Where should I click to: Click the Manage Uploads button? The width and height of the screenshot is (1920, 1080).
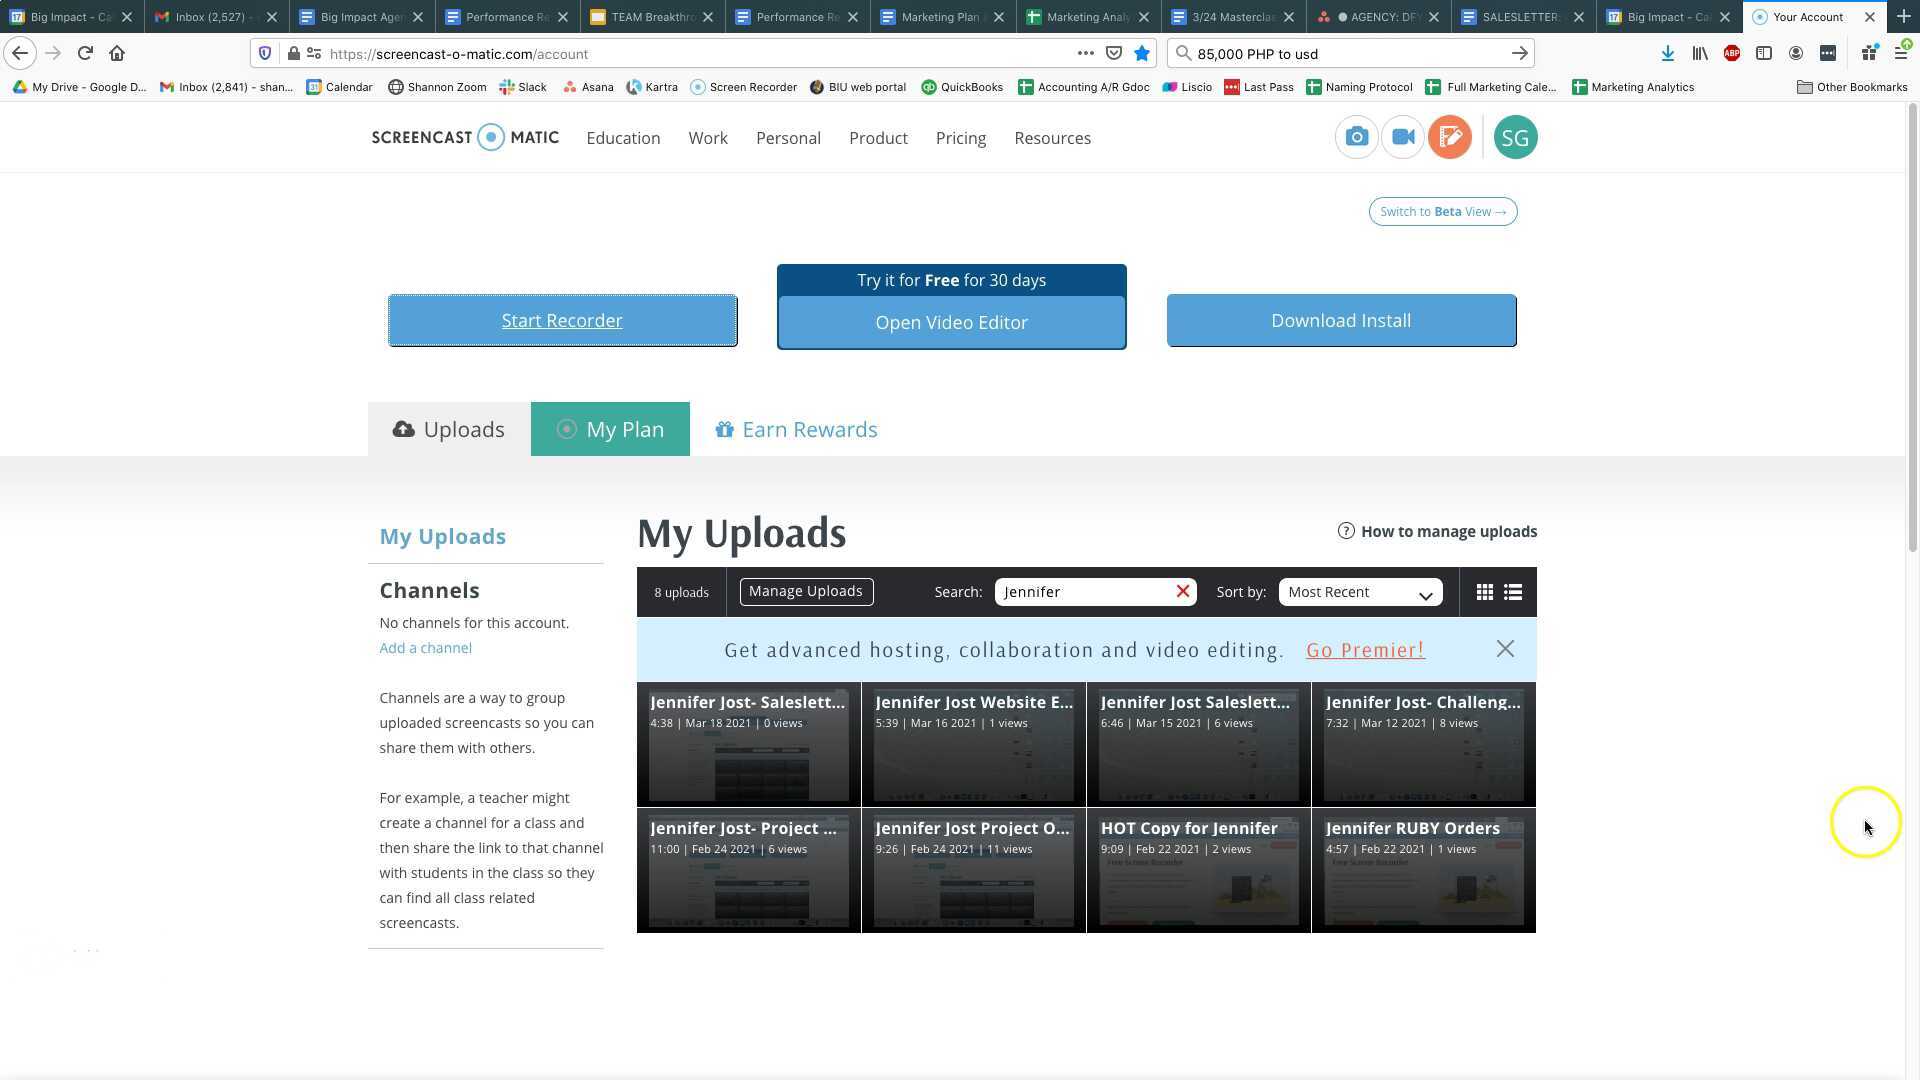coord(806,591)
